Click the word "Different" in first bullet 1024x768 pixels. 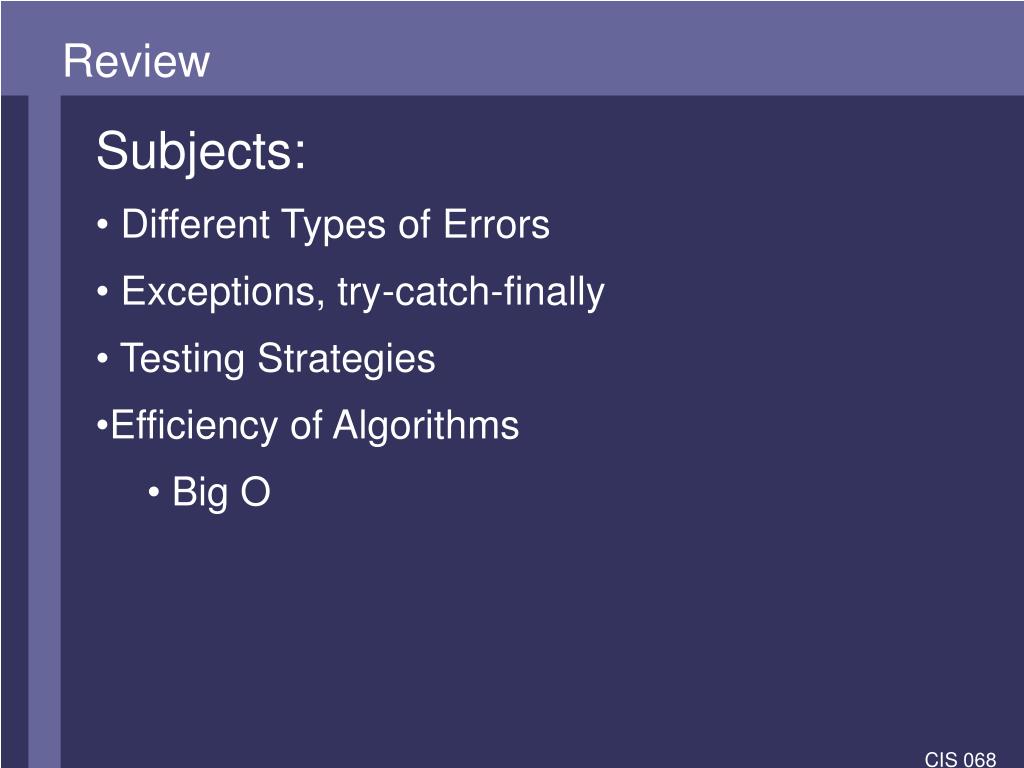pos(195,224)
